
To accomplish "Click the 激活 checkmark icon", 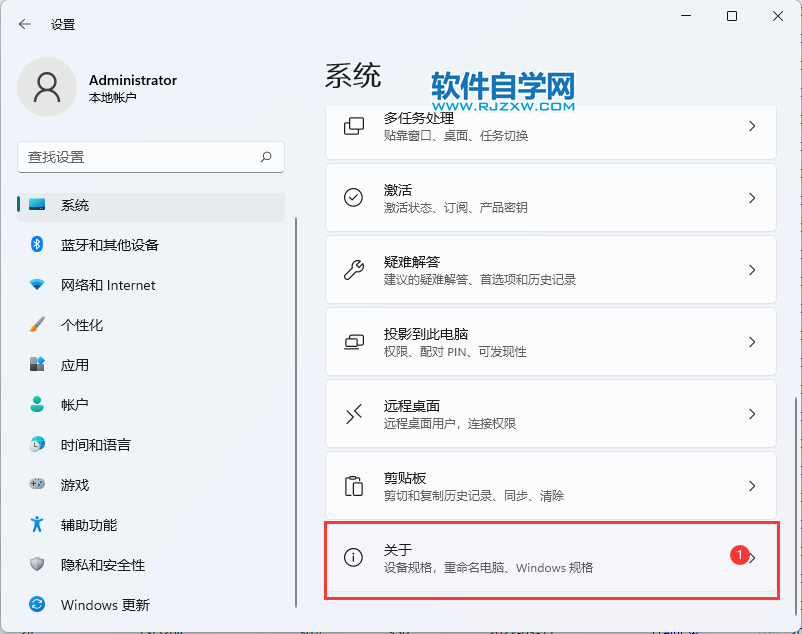I will pos(353,197).
